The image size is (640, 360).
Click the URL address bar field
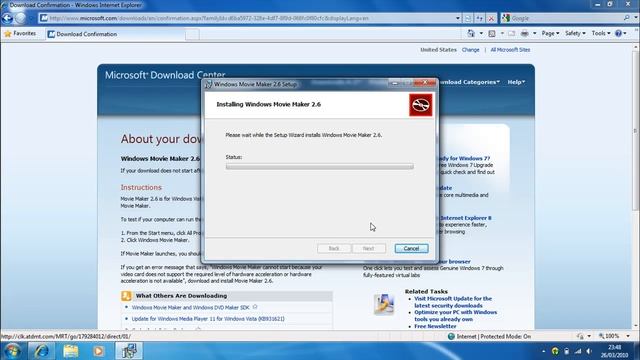247,18
